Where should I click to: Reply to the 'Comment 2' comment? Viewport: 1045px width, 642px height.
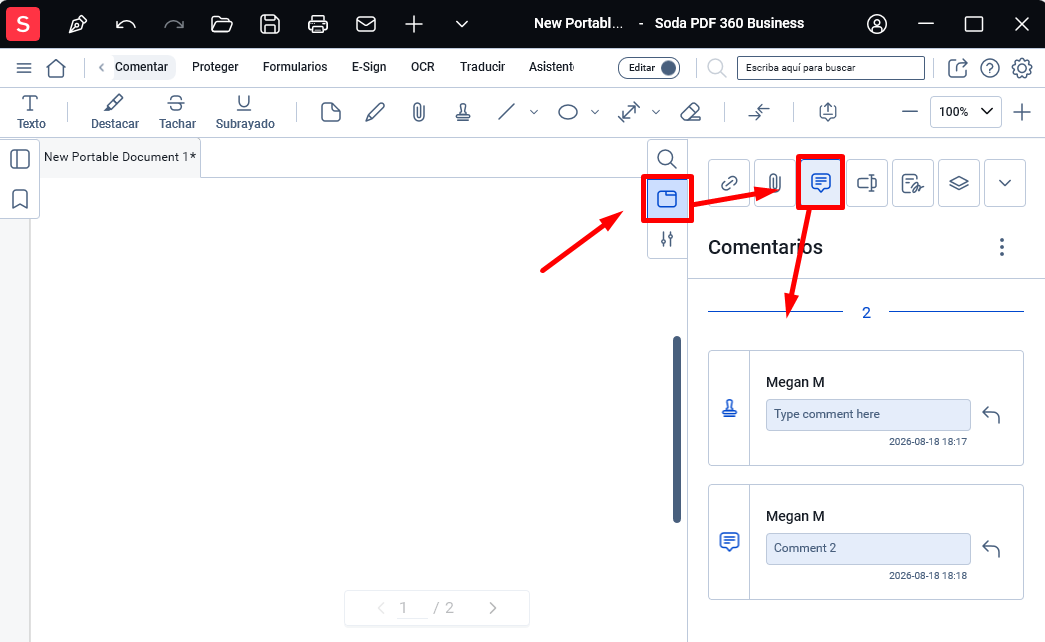[x=991, y=549]
